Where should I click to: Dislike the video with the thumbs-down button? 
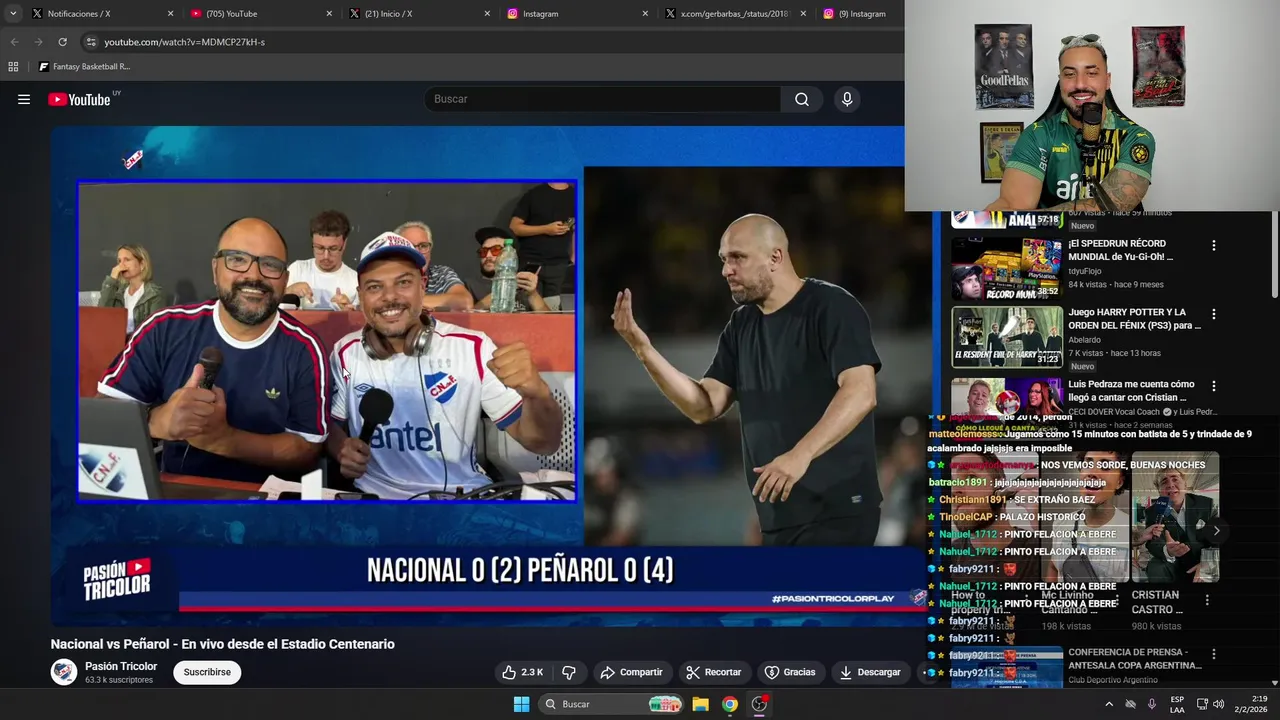point(569,672)
